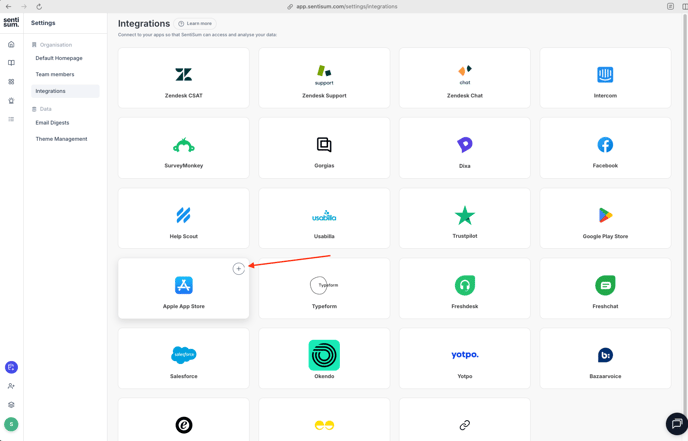Image resolution: width=688 pixels, height=441 pixels.
Task: Open the chat widget bubble
Action: [x=677, y=423]
